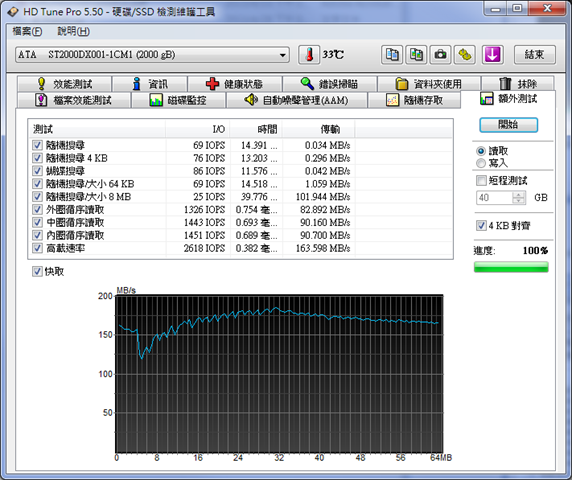572x480 pixels.
Task: Uncheck the 隨機搜尋 4 KB test
Action: (x=37, y=158)
